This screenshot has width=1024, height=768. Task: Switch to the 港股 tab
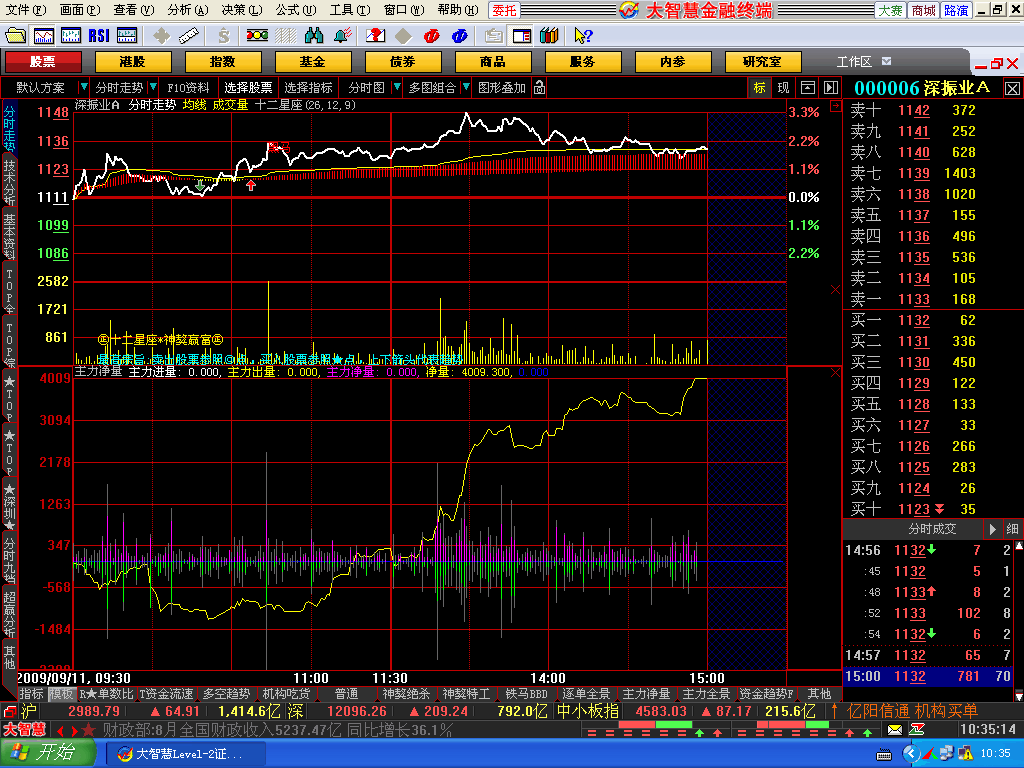point(133,61)
